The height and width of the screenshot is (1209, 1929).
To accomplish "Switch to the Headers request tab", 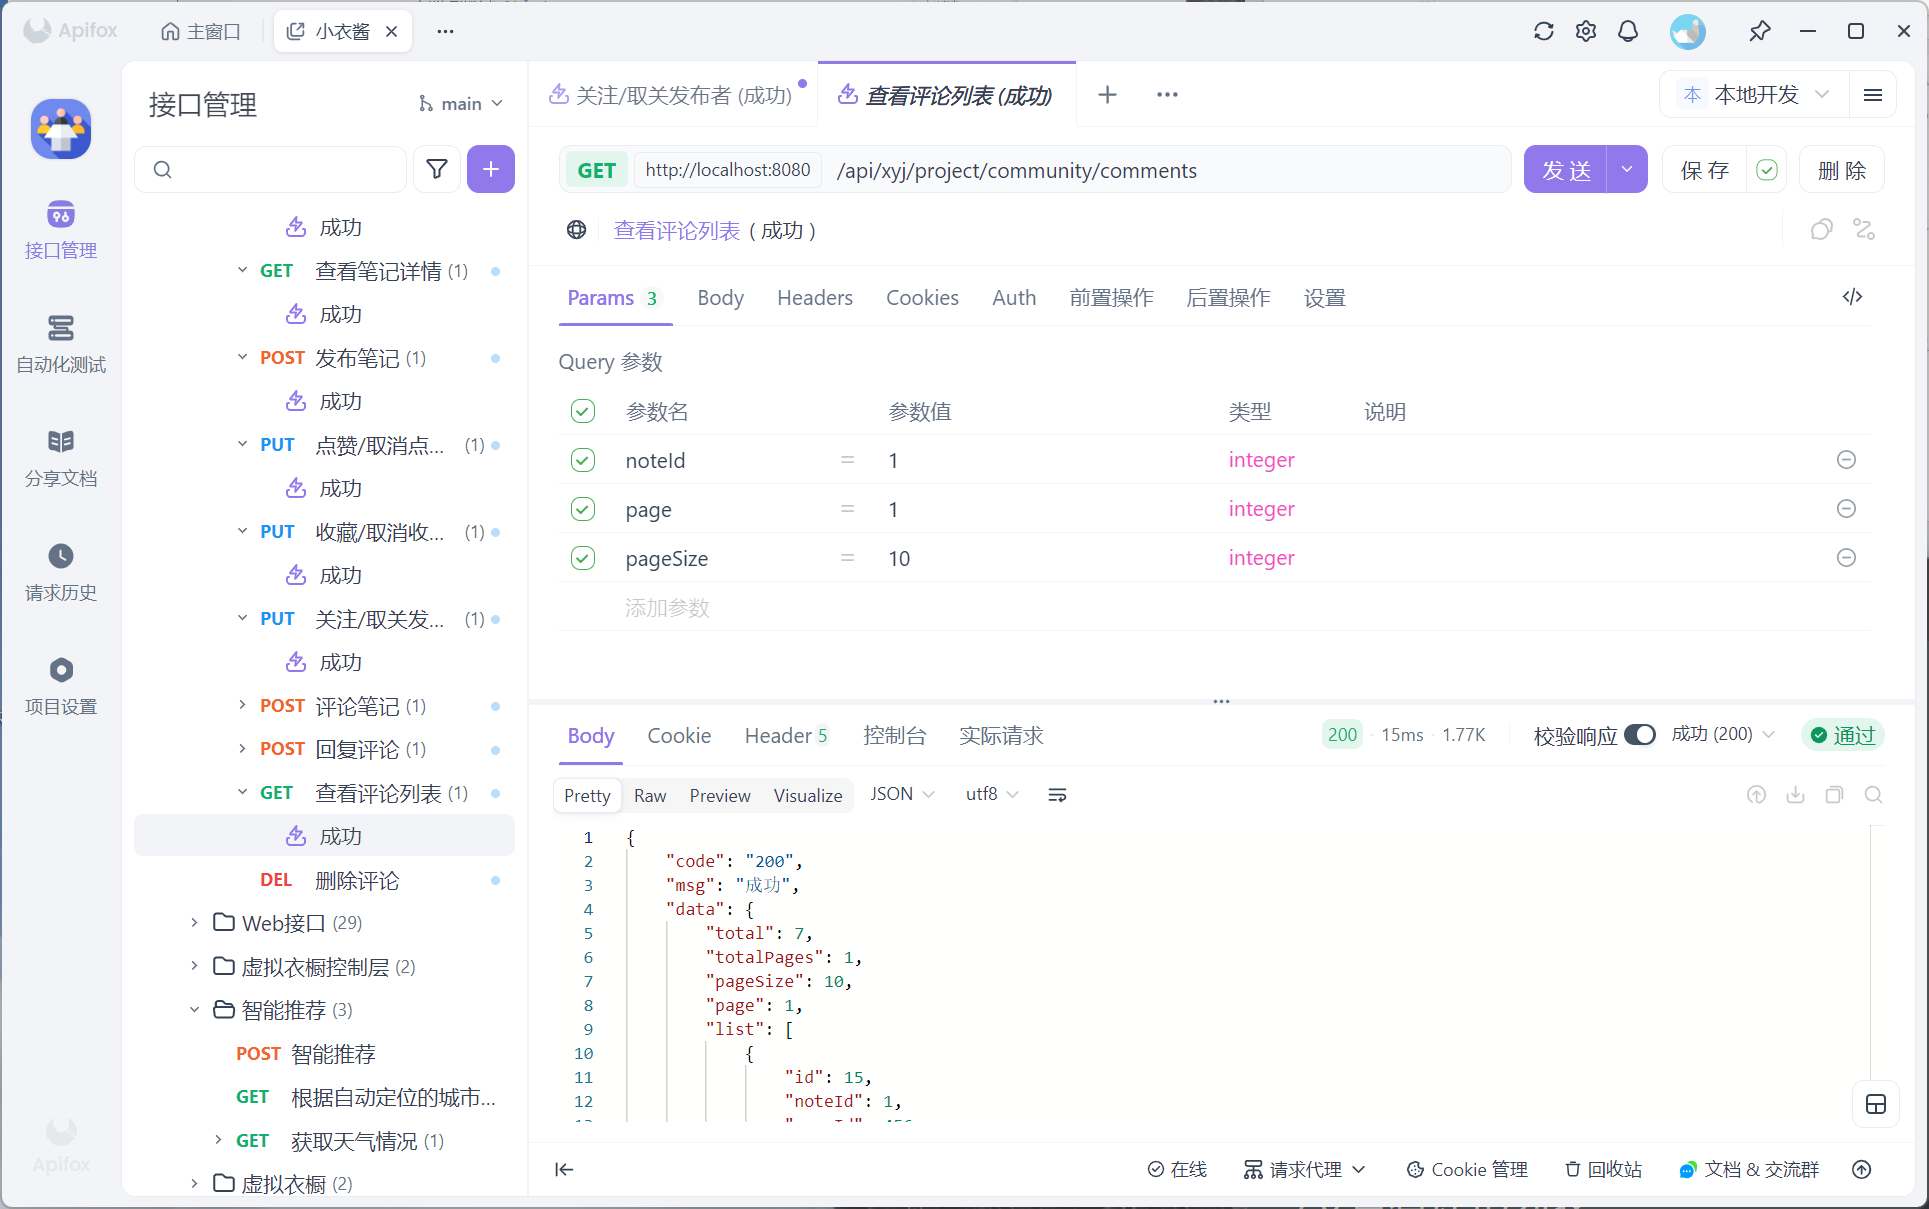I will pyautogui.click(x=814, y=298).
